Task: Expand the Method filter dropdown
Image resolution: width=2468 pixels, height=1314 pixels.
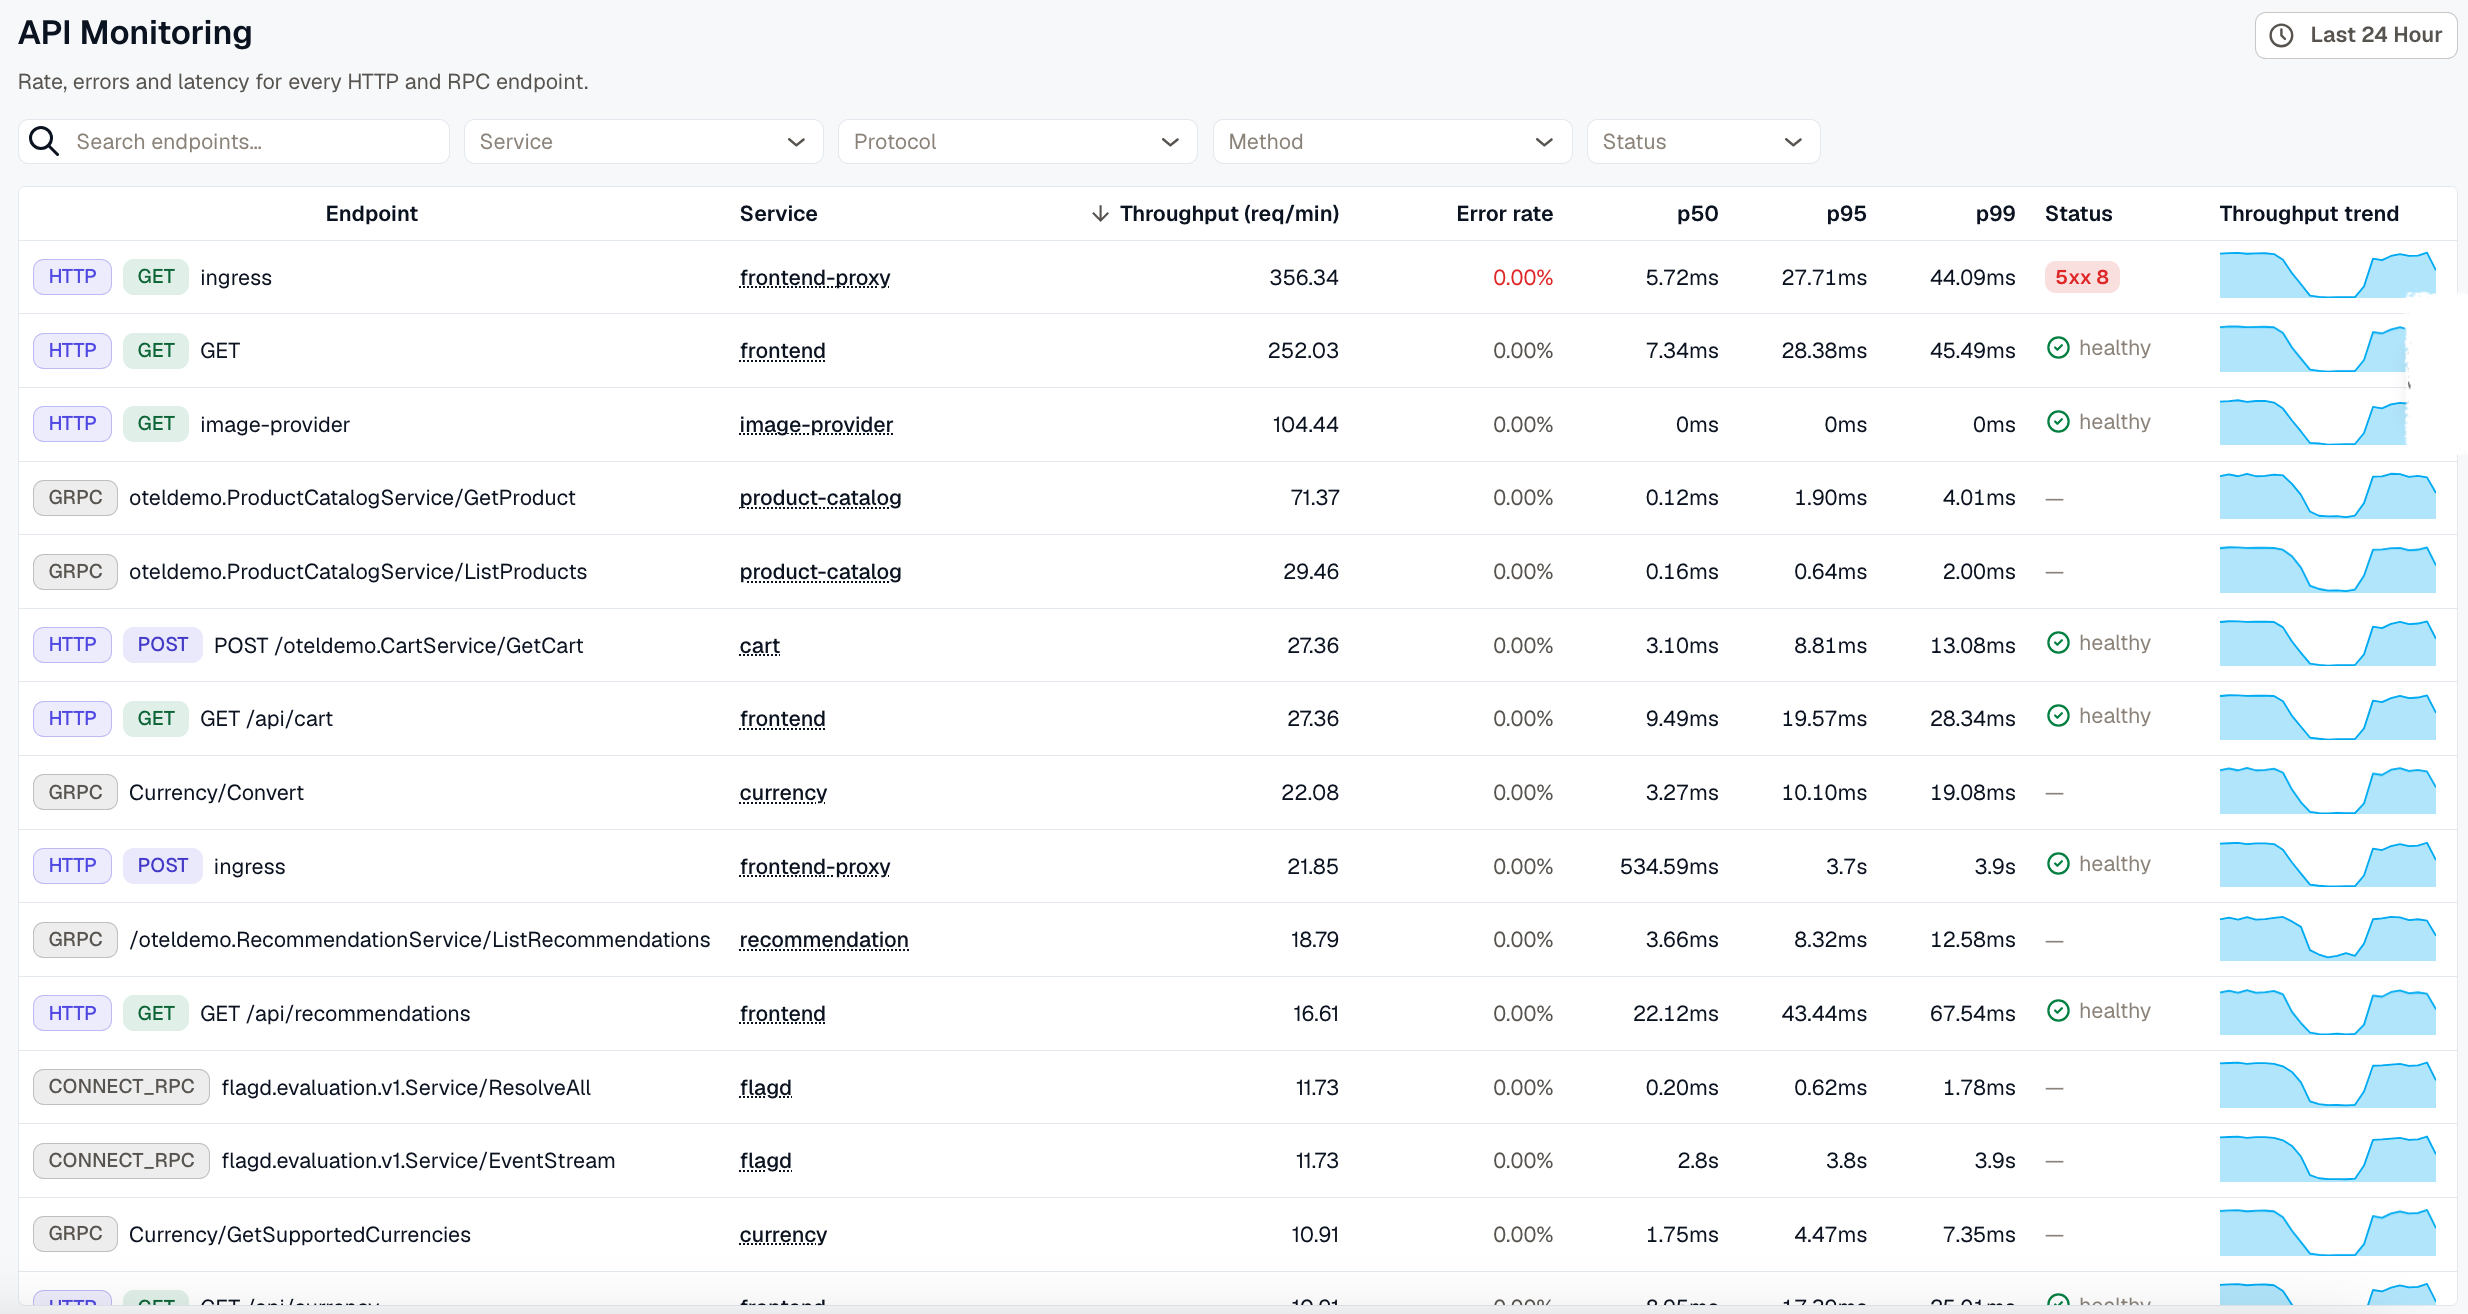Action: click(x=1392, y=142)
